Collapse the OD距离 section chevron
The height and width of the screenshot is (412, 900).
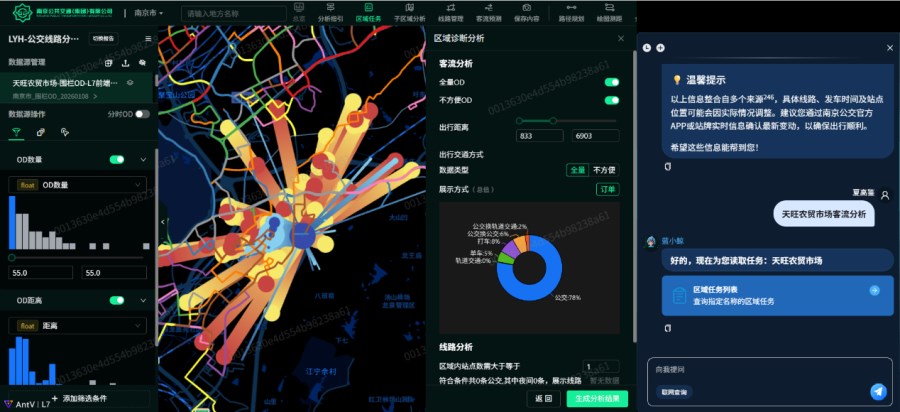(x=143, y=300)
